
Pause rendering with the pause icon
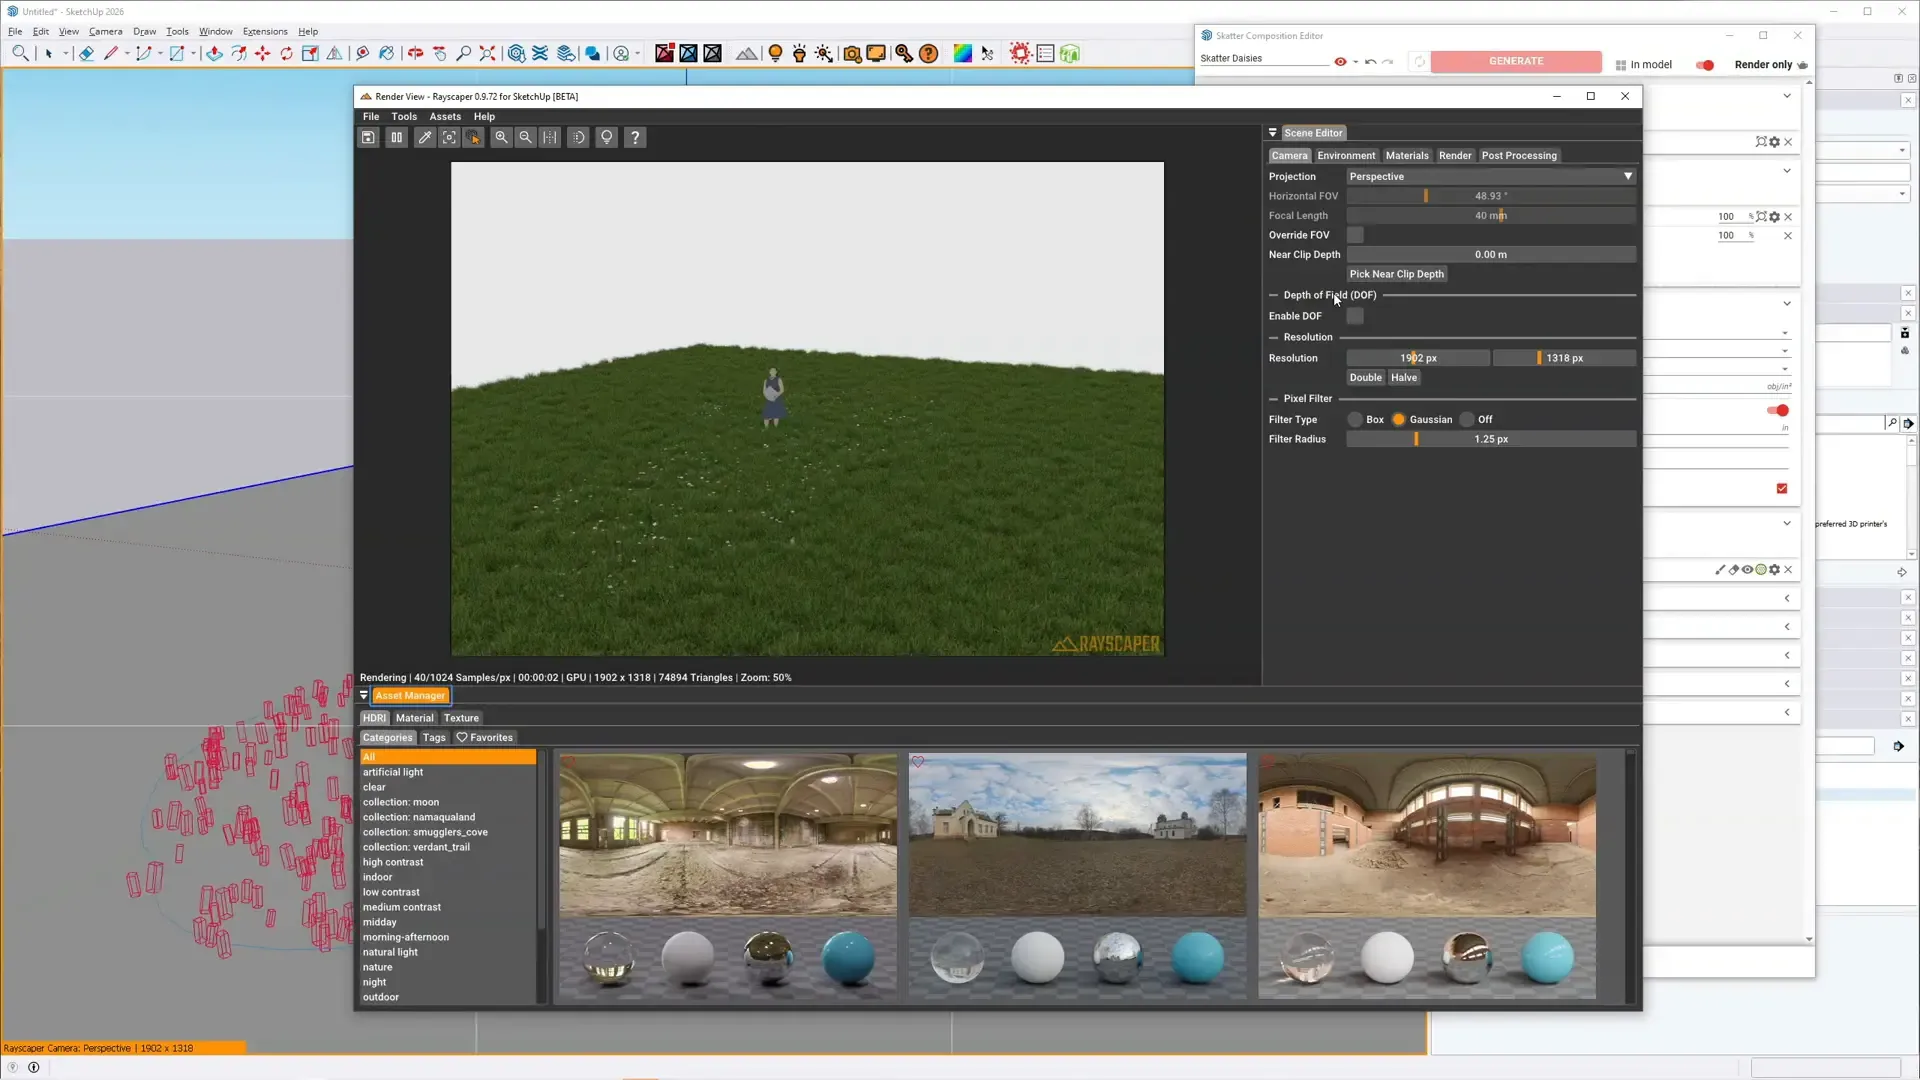point(397,138)
